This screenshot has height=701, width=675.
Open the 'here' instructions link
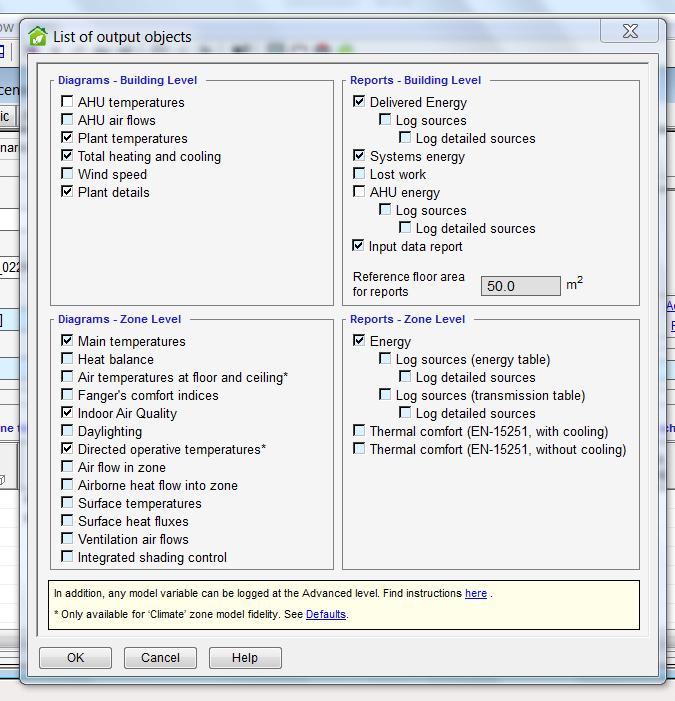(x=476, y=593)
